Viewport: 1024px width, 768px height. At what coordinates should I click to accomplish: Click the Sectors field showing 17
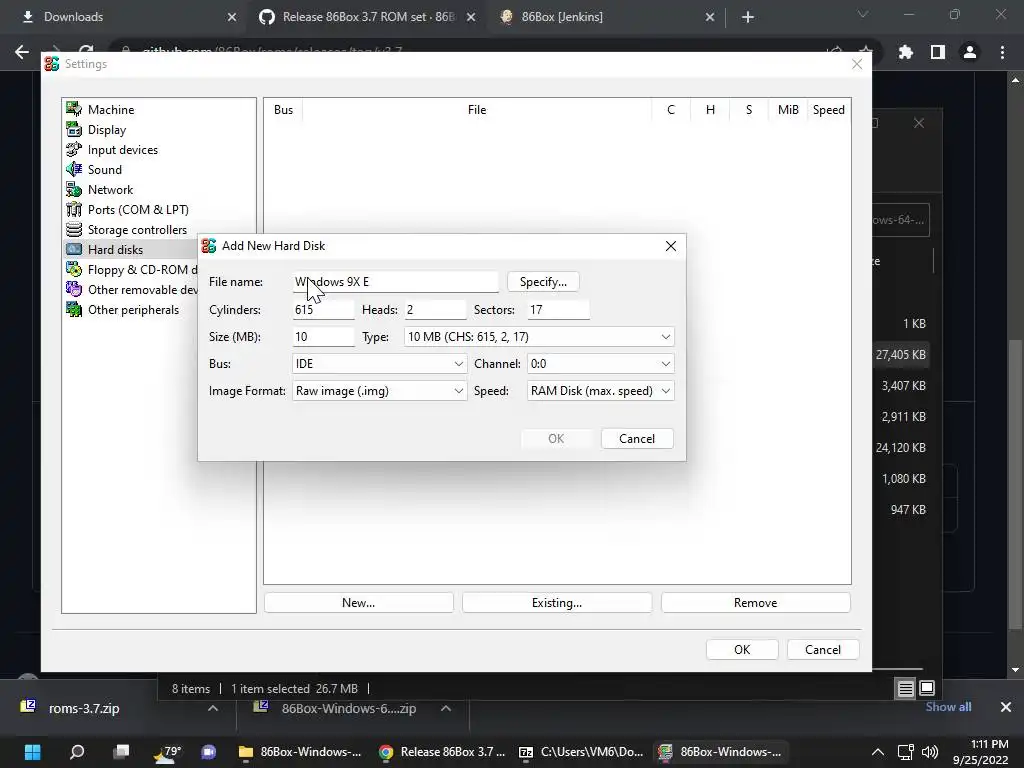tap(558, 310)
